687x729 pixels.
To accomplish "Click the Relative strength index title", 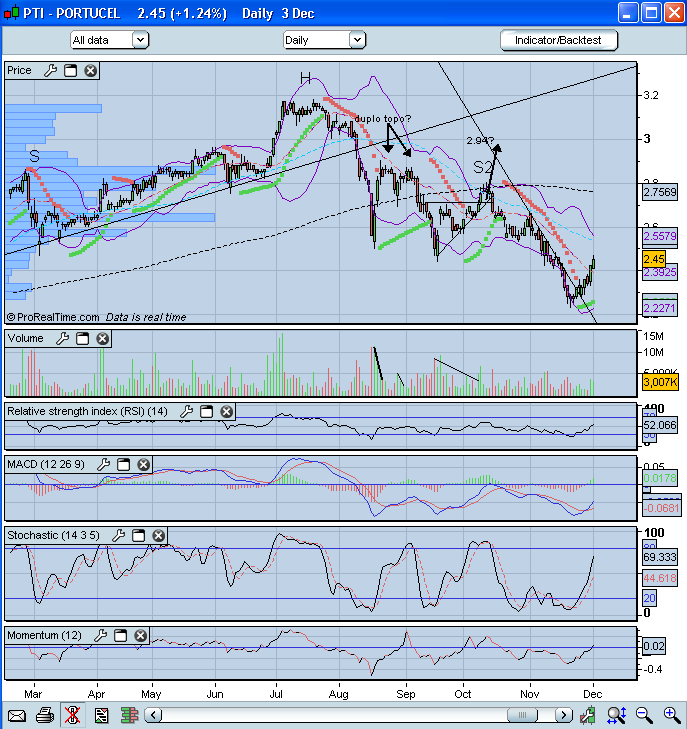I will point(87,411).
